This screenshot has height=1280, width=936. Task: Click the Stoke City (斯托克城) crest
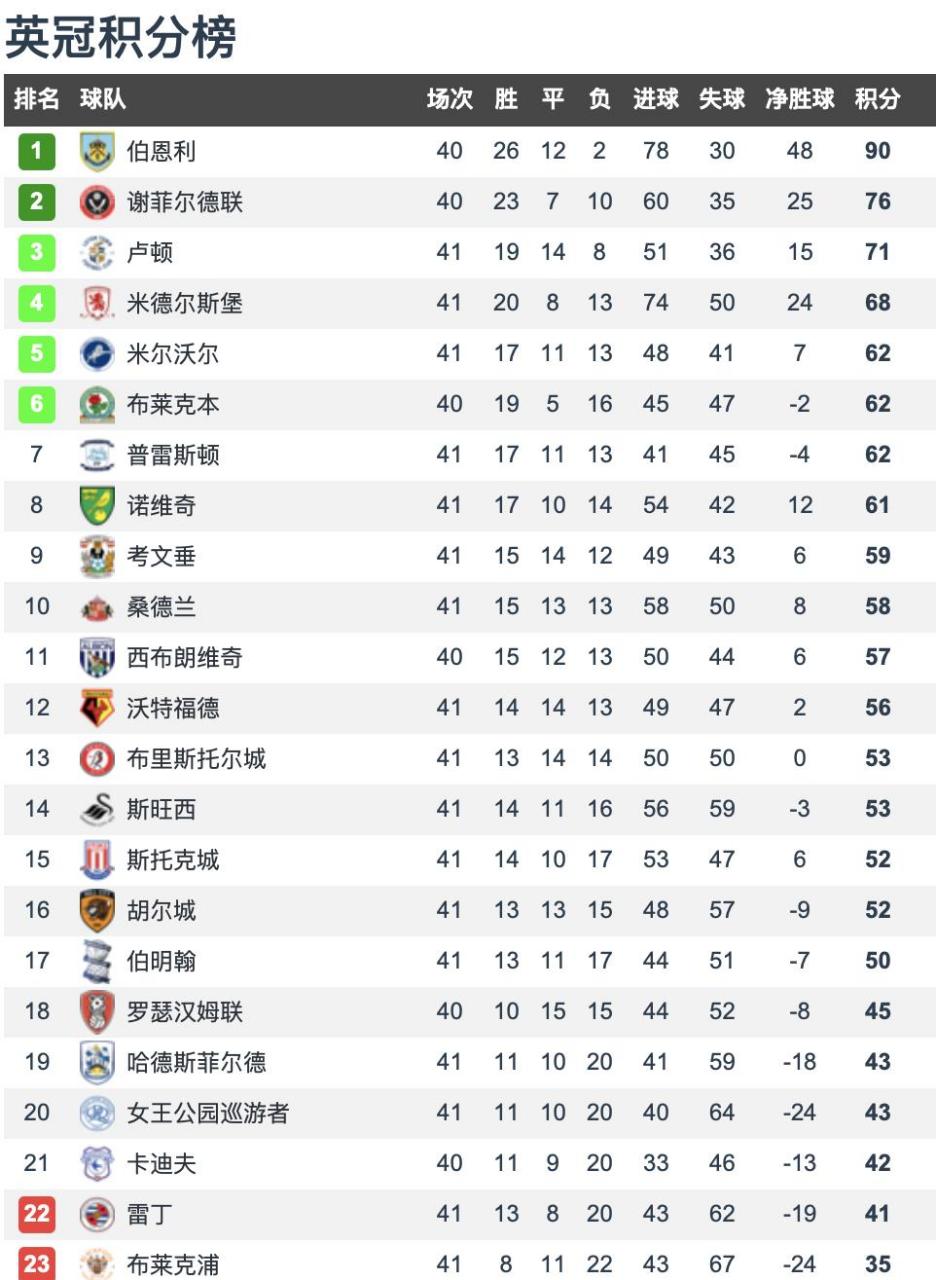[97, 859]
